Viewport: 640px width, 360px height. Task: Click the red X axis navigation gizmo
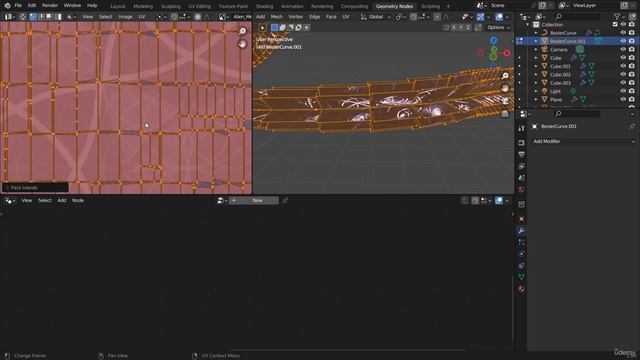[507, 53]
